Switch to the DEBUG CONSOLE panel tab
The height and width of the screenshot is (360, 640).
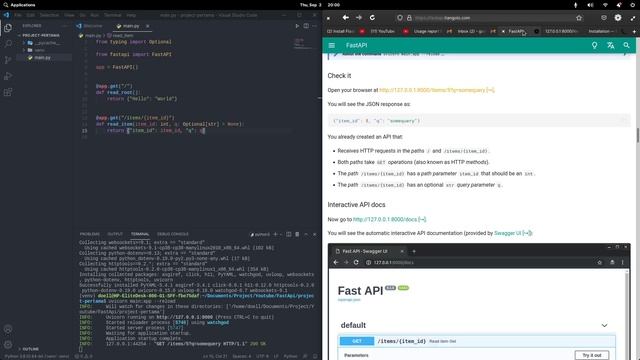pyautogui.click(x=173, y=234)
